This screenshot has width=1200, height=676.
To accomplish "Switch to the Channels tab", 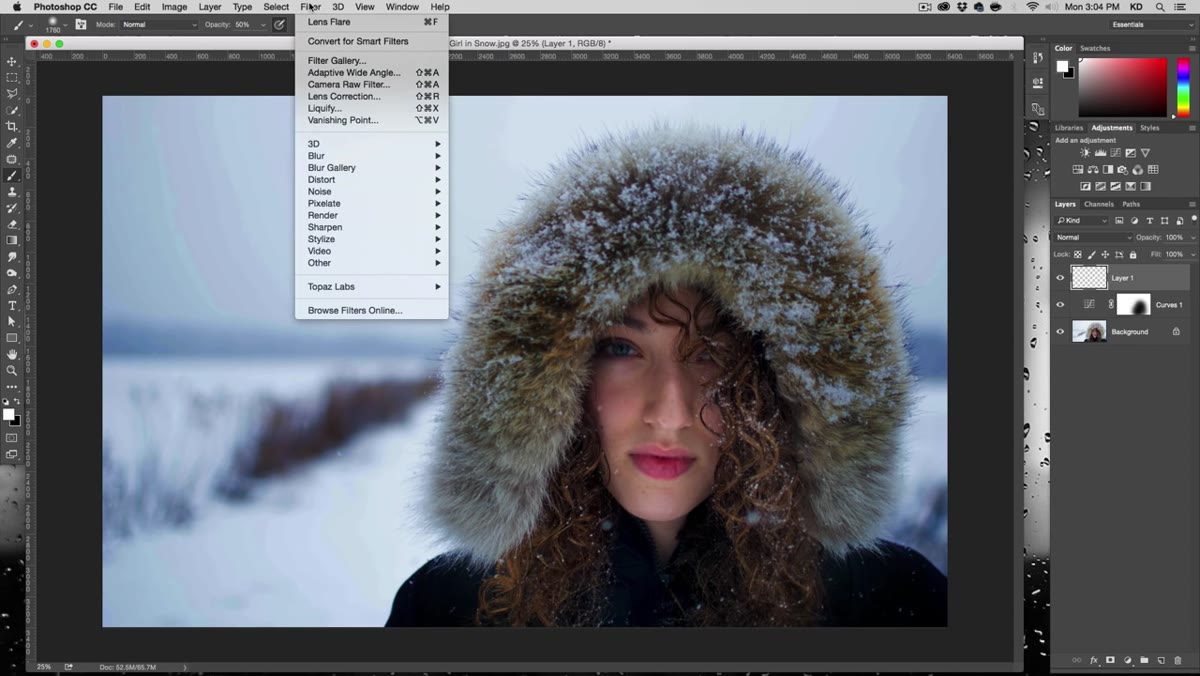I will pyautogui.click(x=1099, y=204).
